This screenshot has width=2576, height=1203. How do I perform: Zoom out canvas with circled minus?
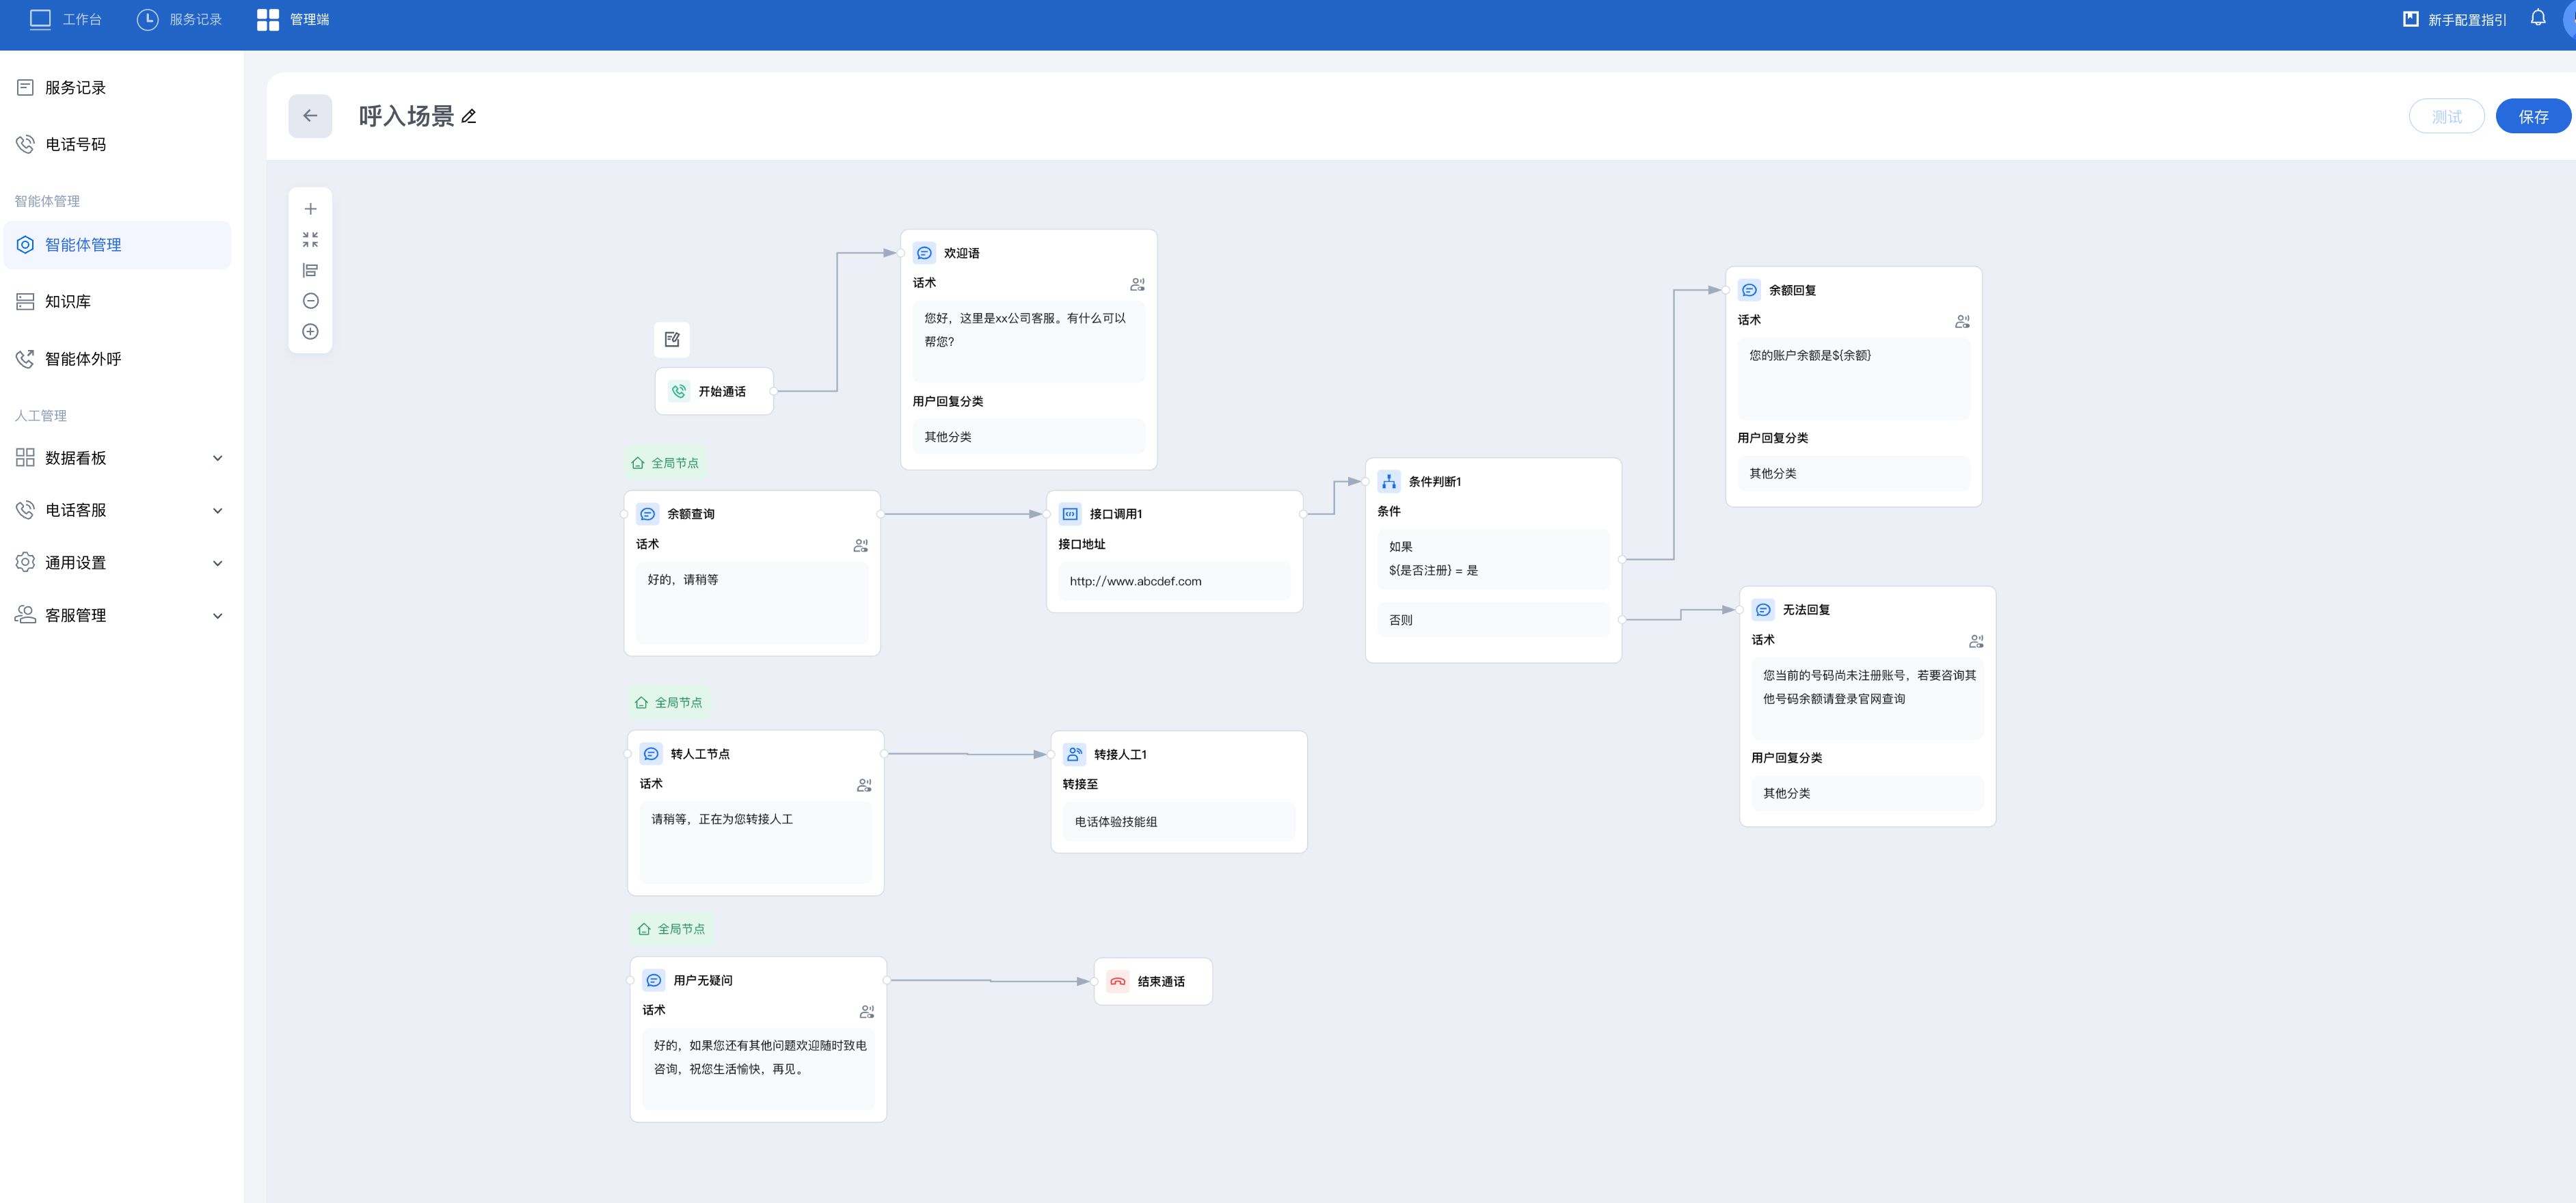(310, 301)
